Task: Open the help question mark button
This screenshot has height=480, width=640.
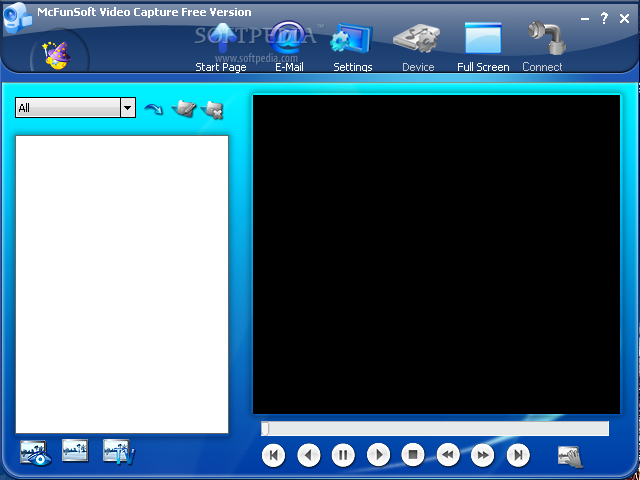Action: [x=604, y=18]
